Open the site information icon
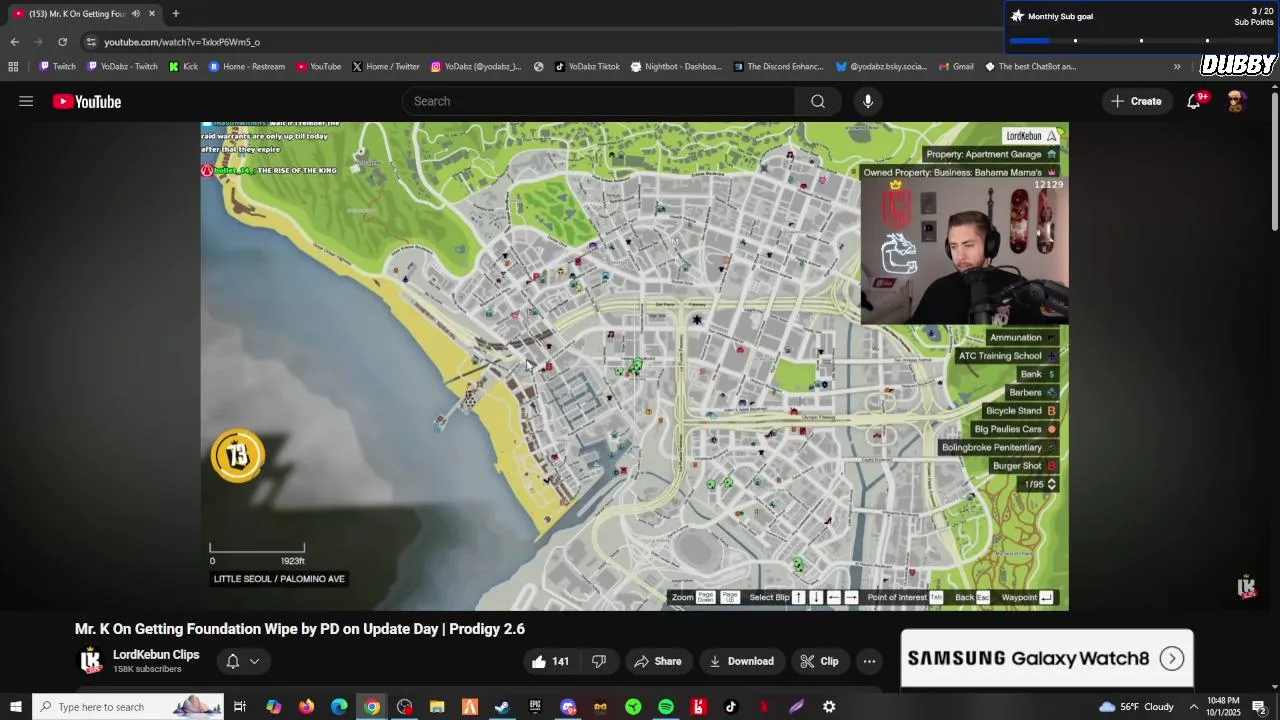1280x720 pixels. coord(91,42)
